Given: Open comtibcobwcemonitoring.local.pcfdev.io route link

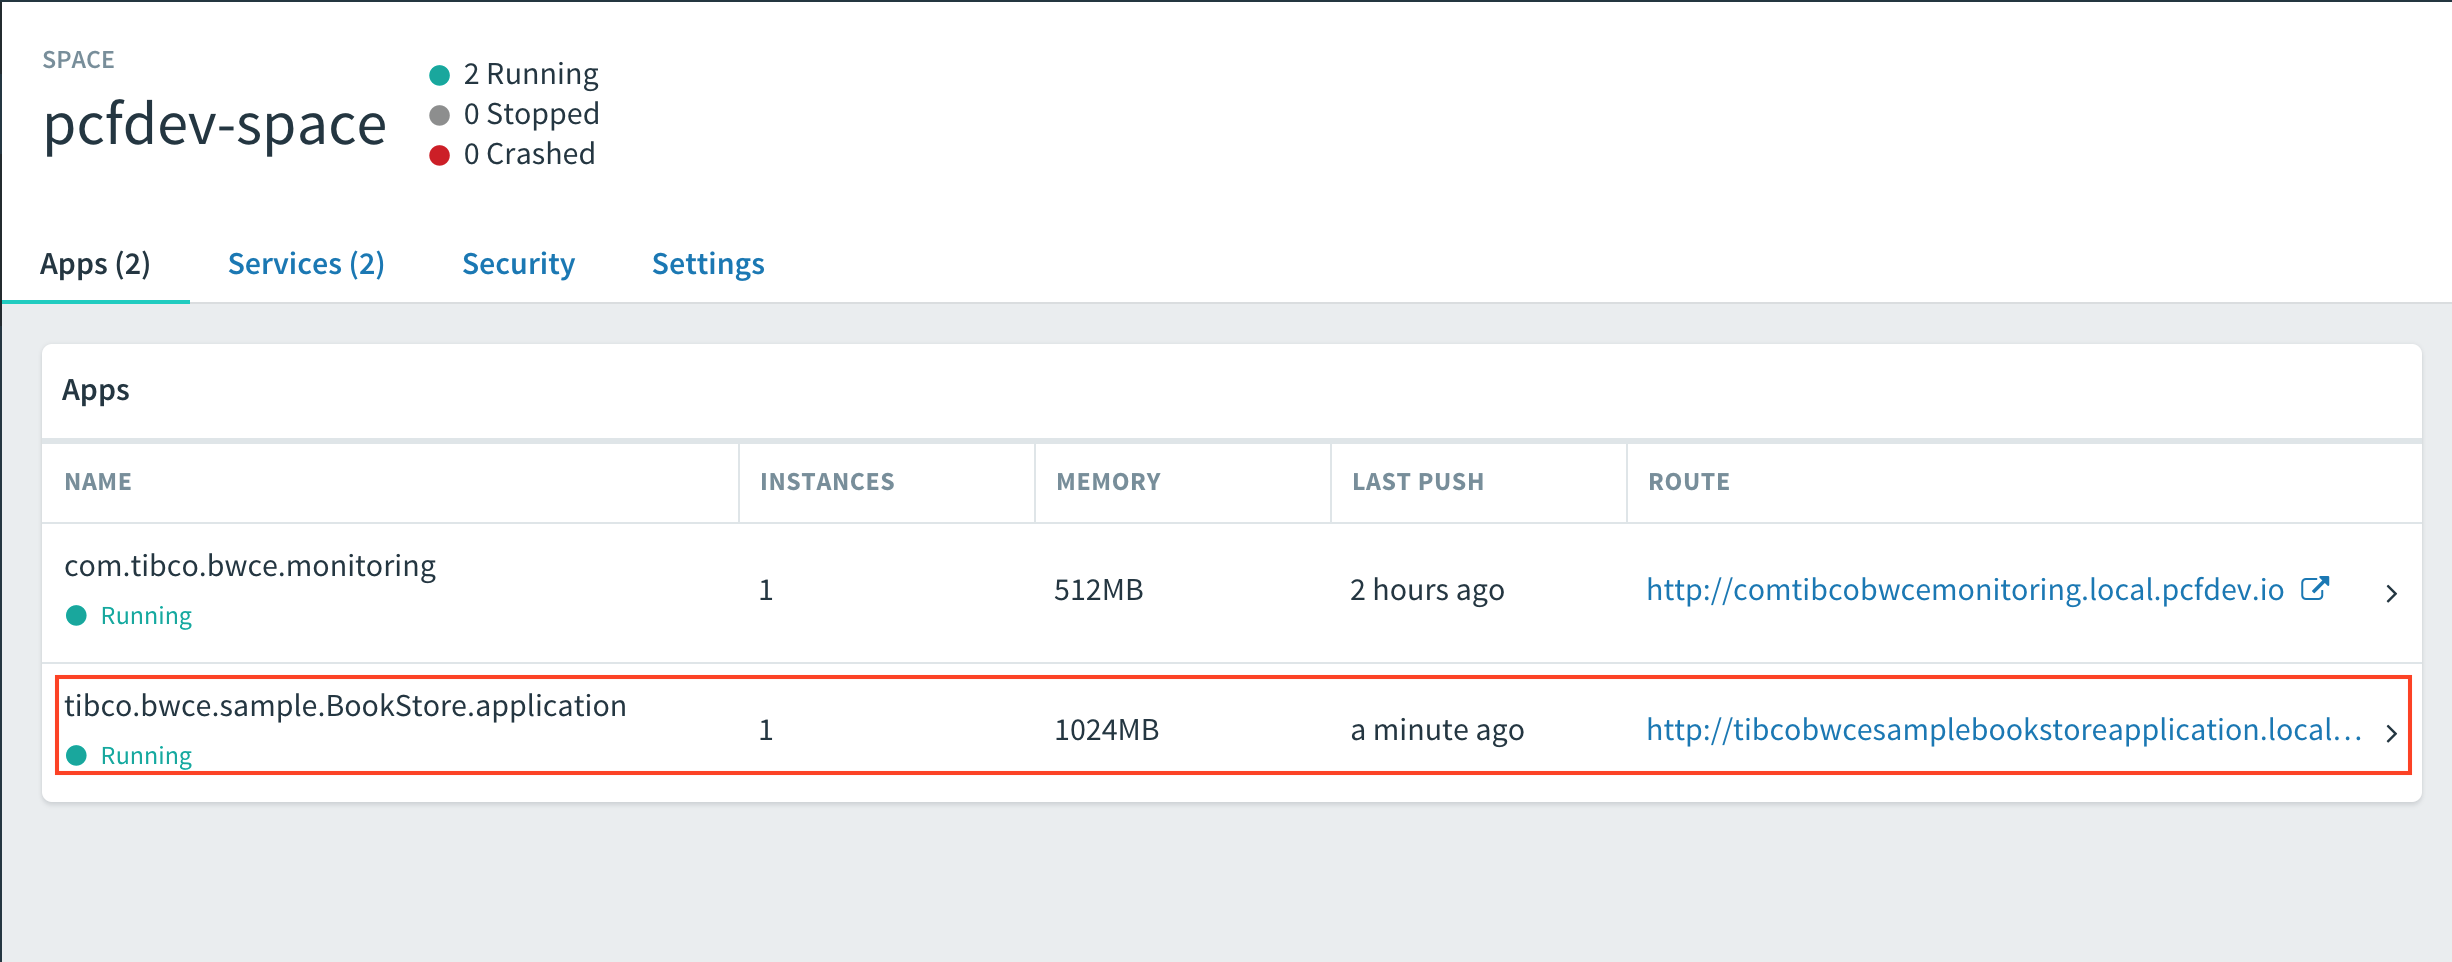Looking at the screenshot, I should pyautogui.click(x=1965, y=590).
